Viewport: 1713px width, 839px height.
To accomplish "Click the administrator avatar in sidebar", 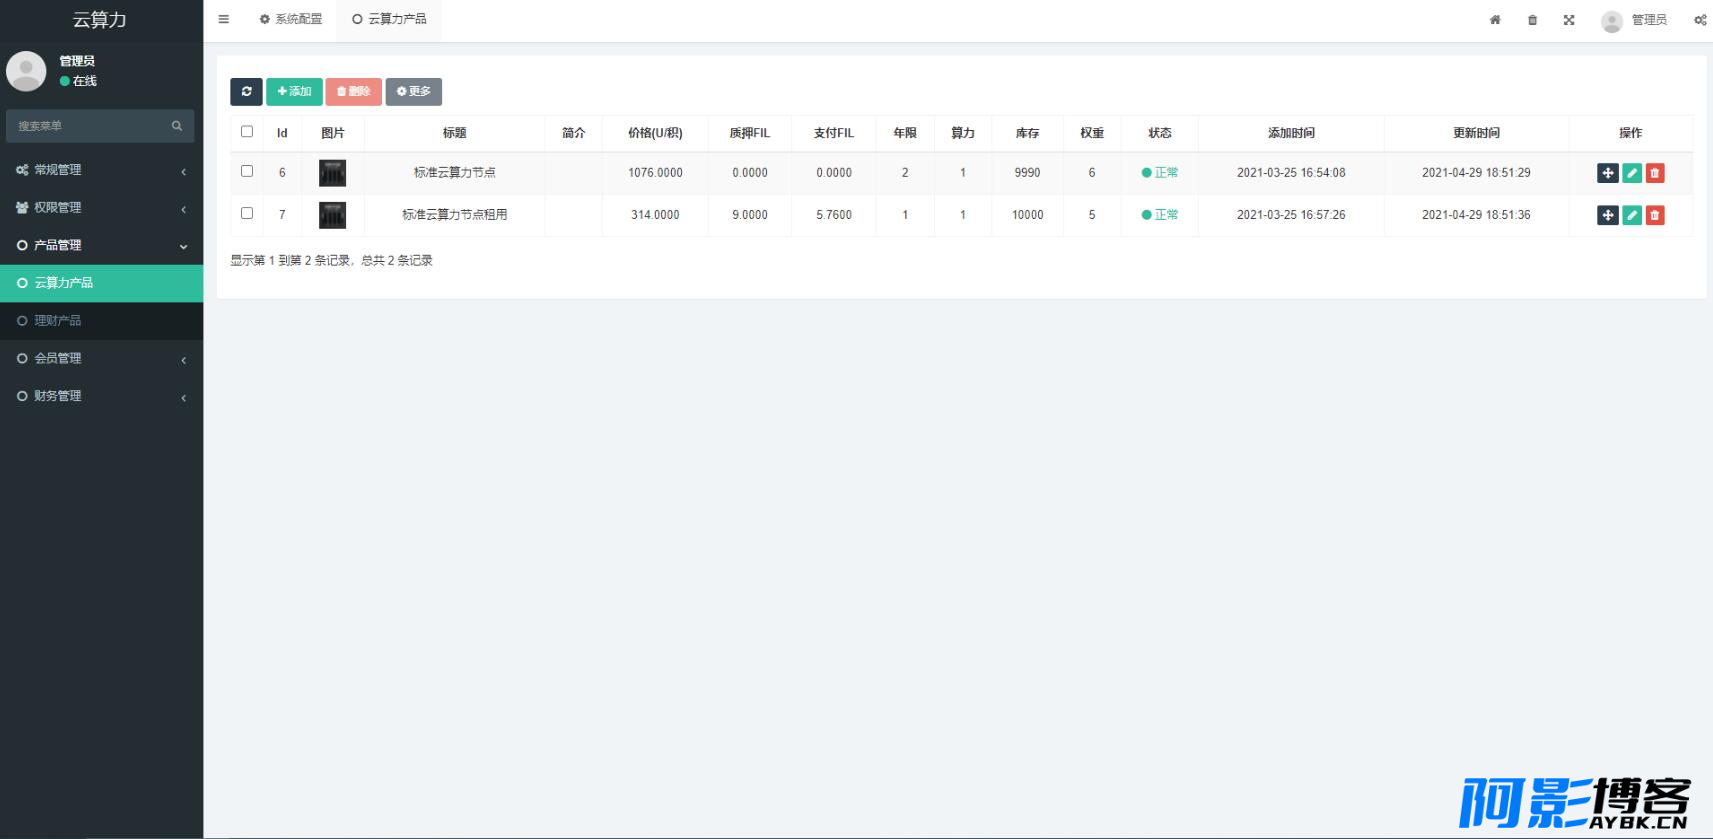I will click(x=26, y=71).
